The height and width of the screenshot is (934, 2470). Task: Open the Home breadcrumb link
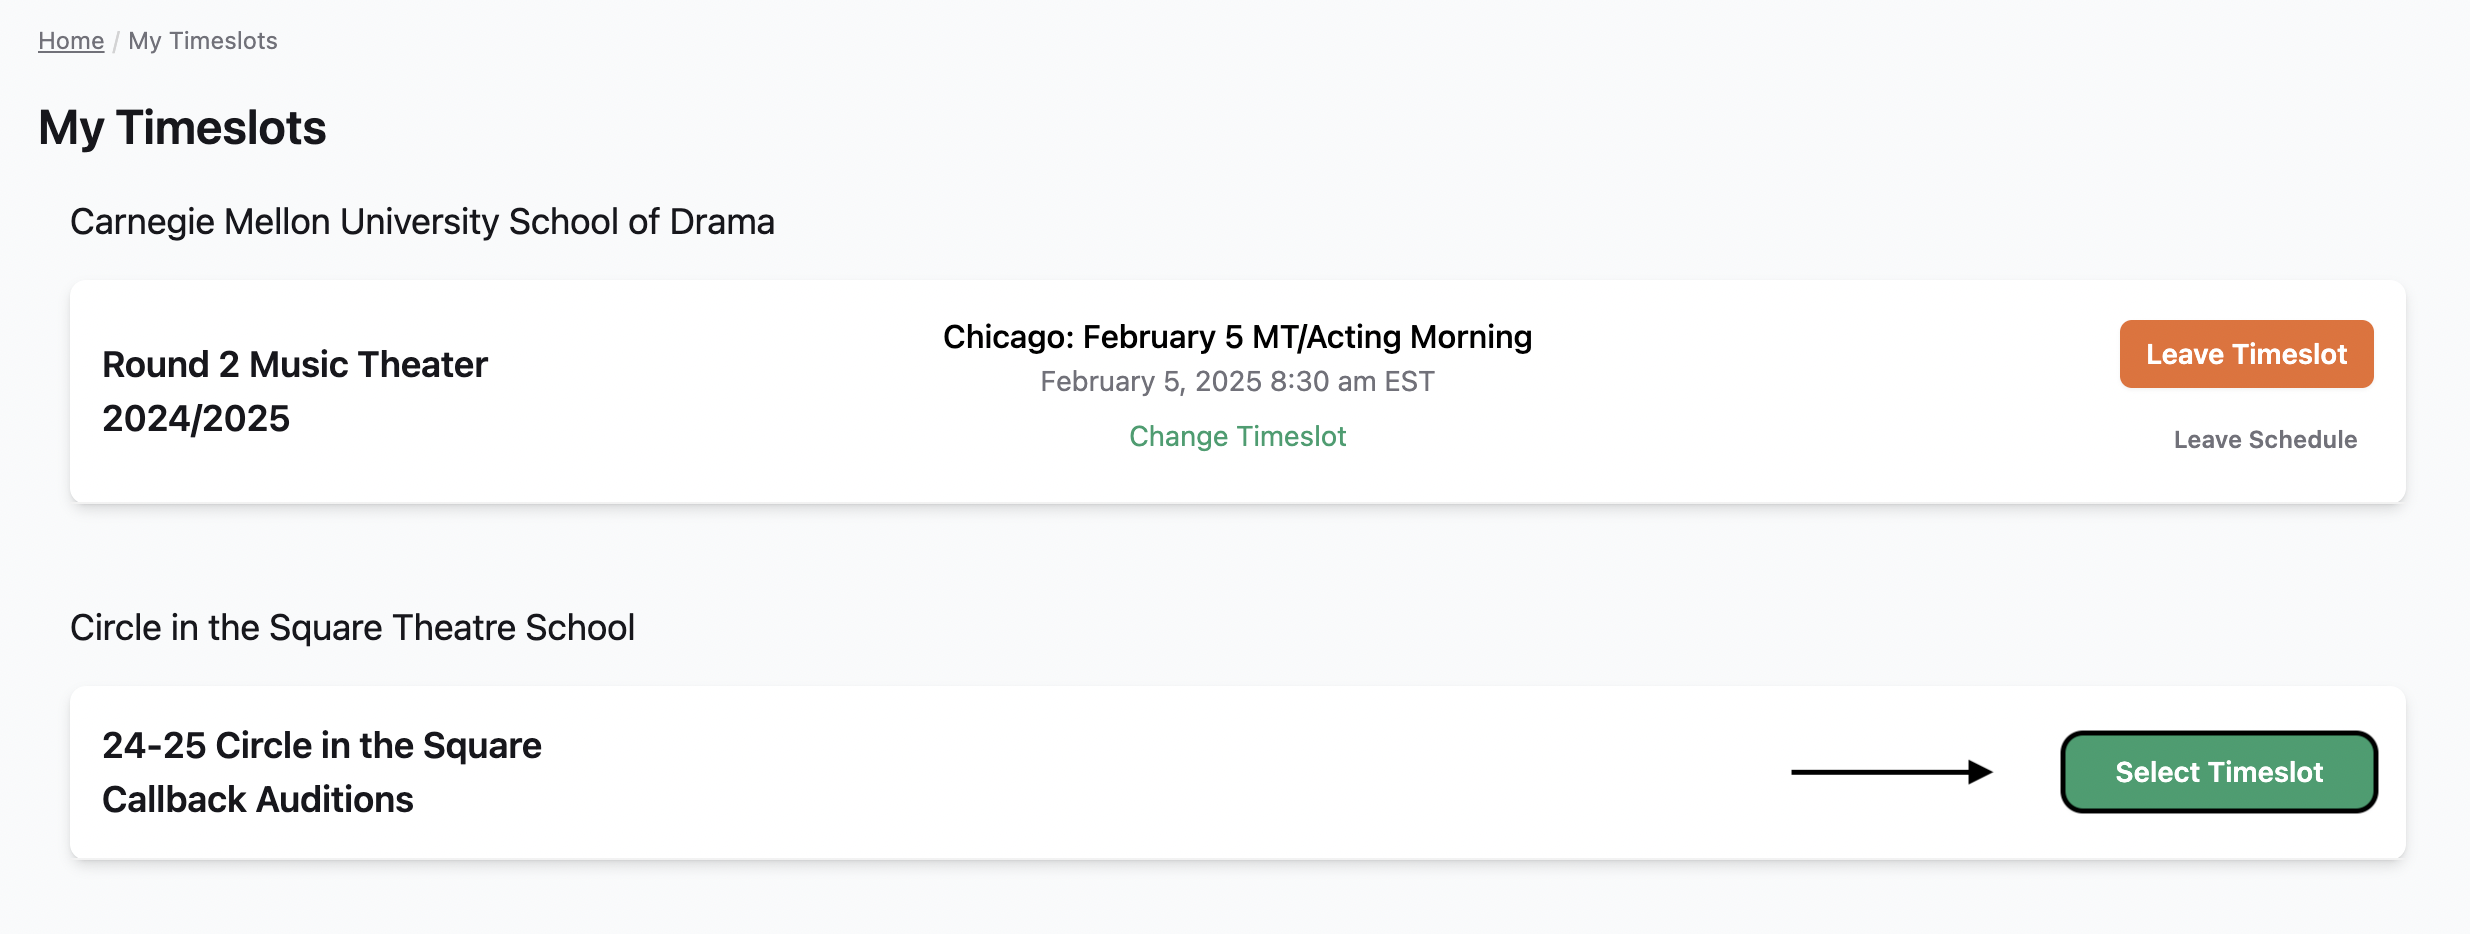[x=71, y=41]
